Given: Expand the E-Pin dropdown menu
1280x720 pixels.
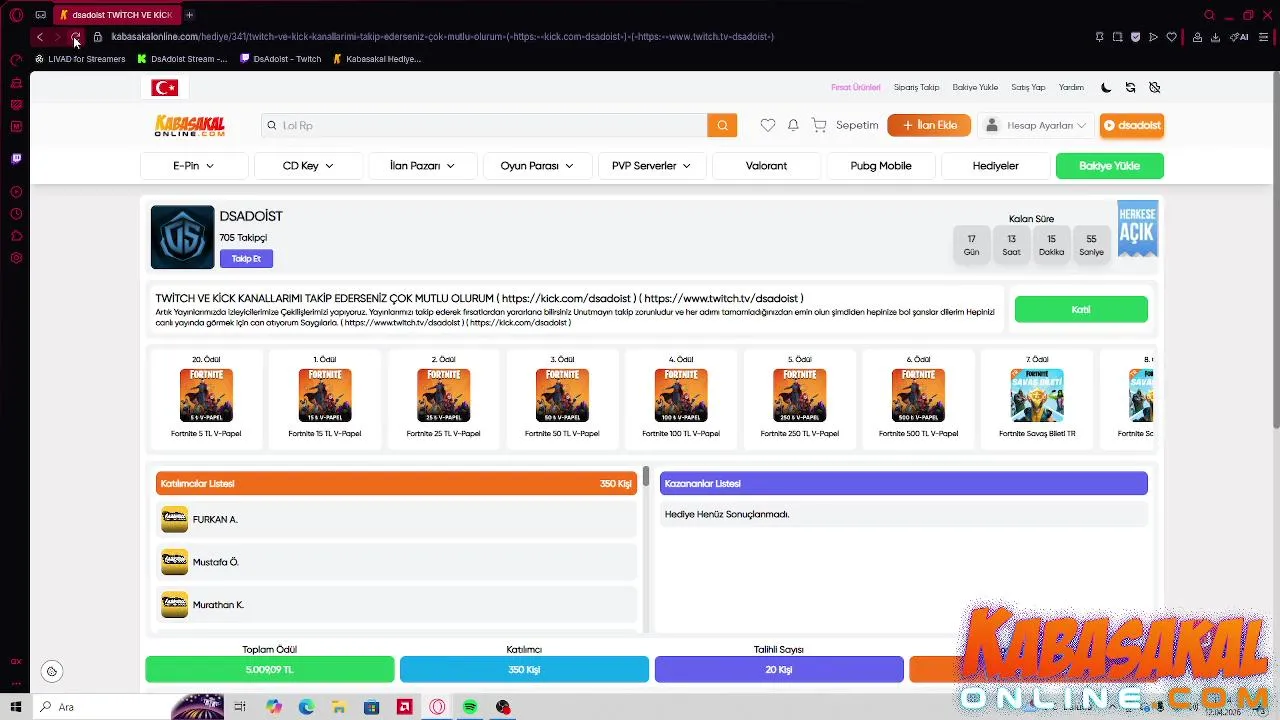Looking at the screenshot, I should (x=194, y=166).
